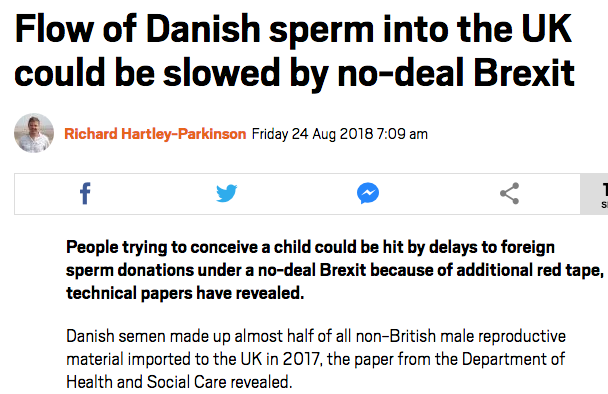Tweet the article via the Twitter icon
Image resolution: width=608 pixels, height=394 pixels.
[x=226, y=193]
